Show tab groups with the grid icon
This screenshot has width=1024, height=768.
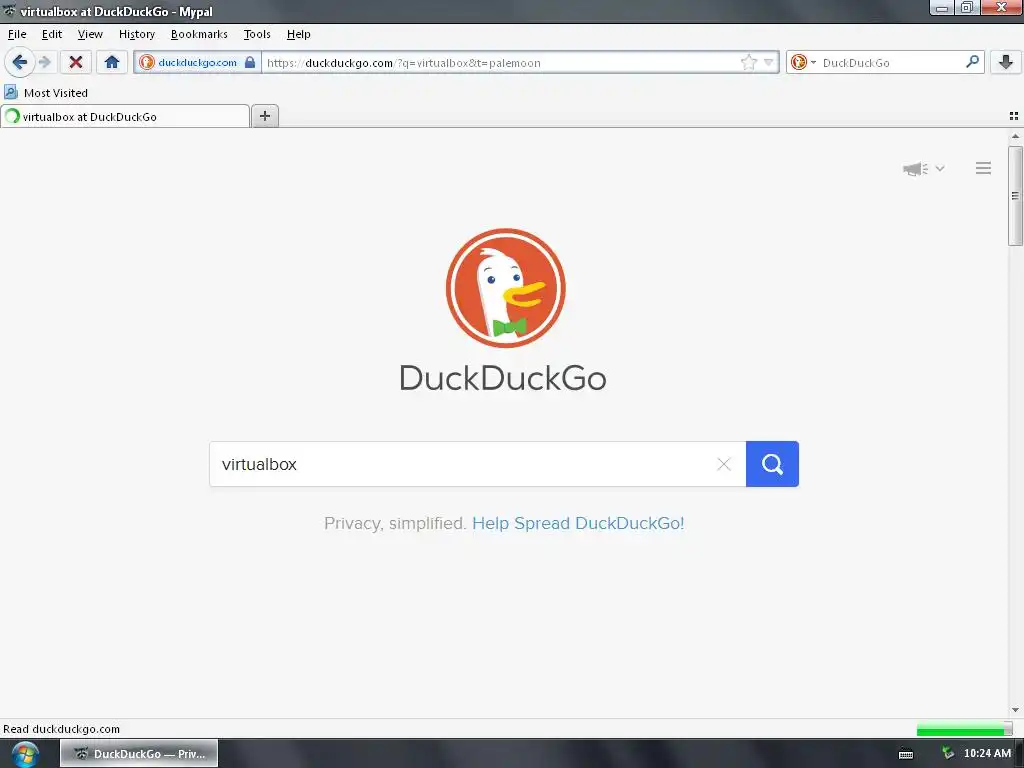point(1014,116)
